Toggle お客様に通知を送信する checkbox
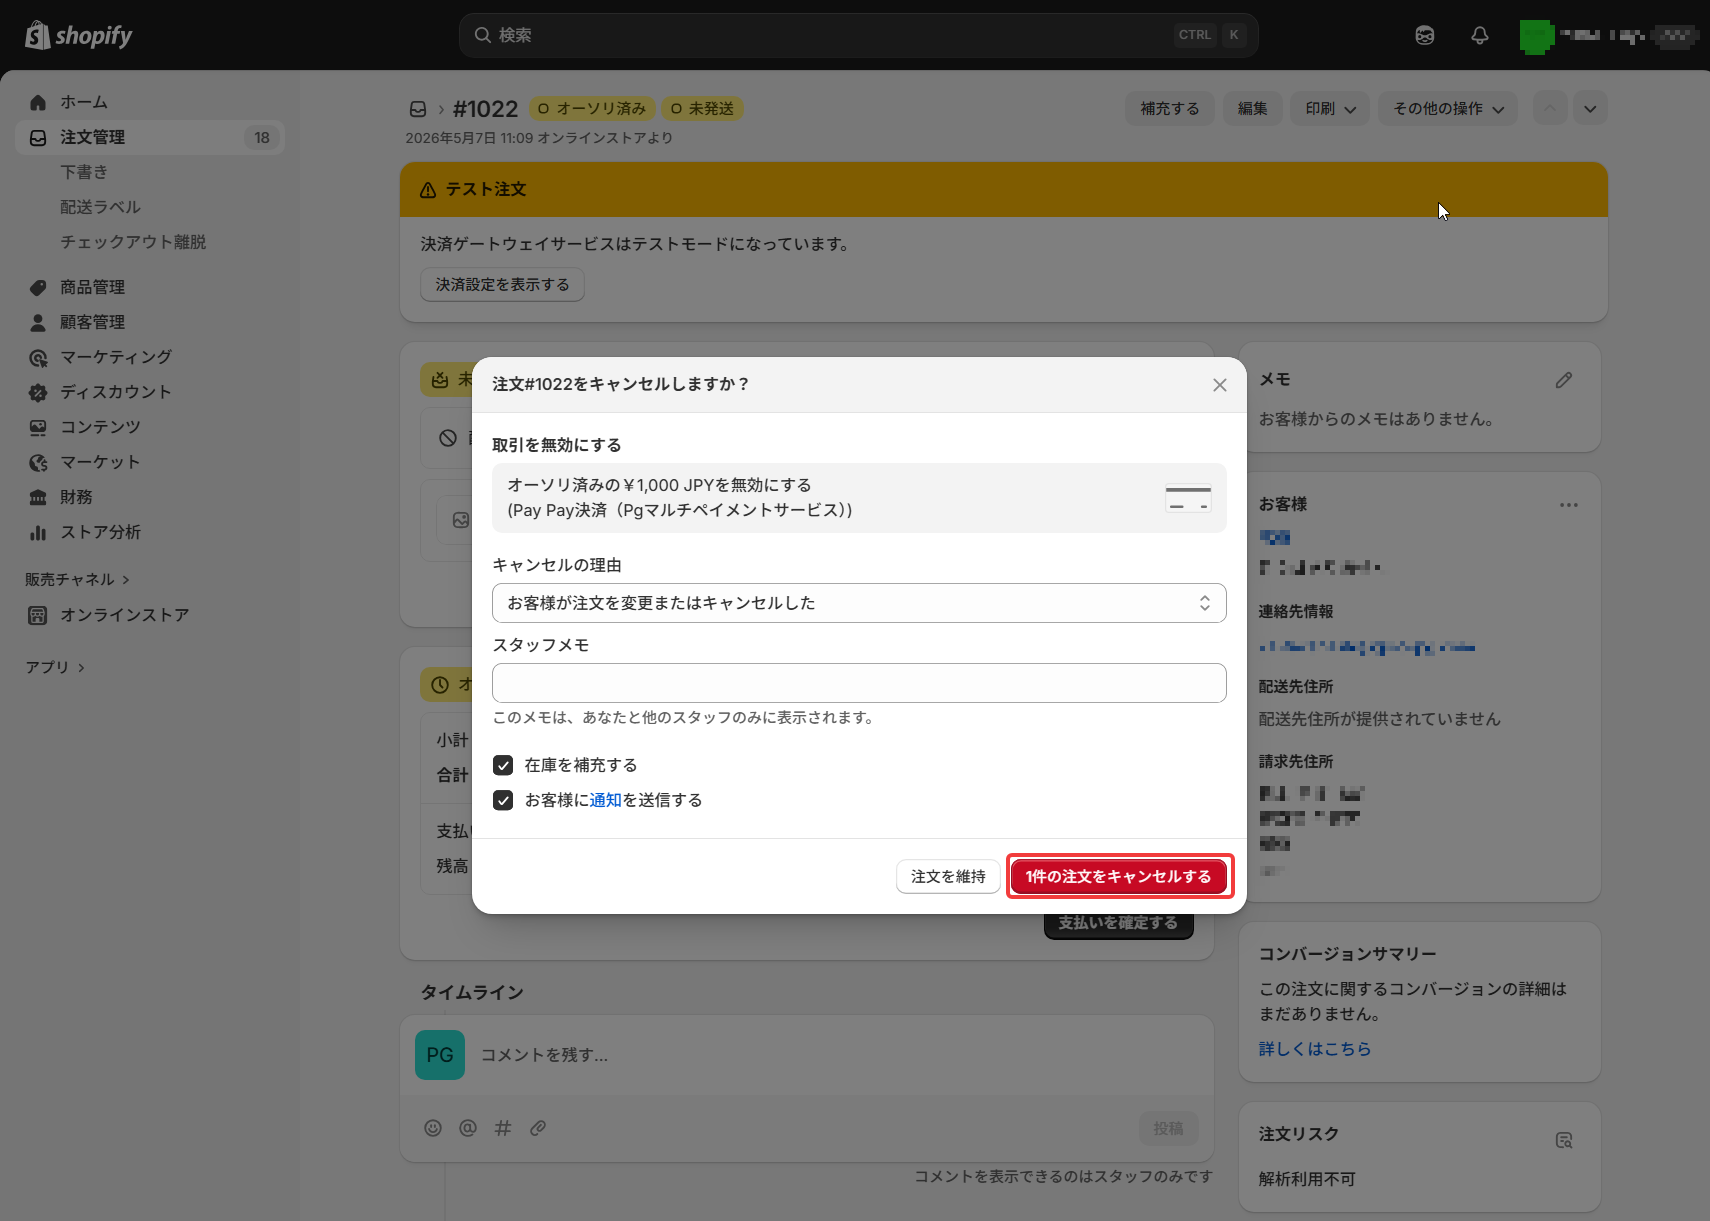 (503, 800)
